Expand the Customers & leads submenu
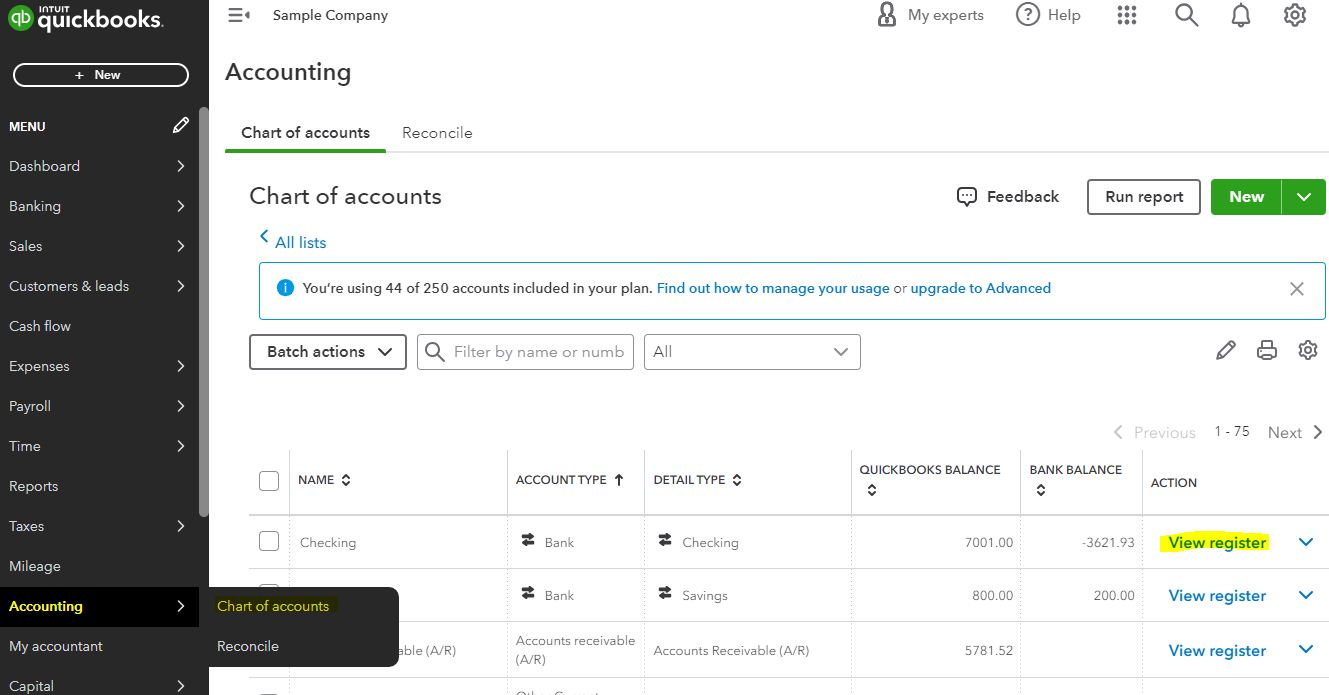Screen dimensions: 1329x695 (x=181, y=286)
